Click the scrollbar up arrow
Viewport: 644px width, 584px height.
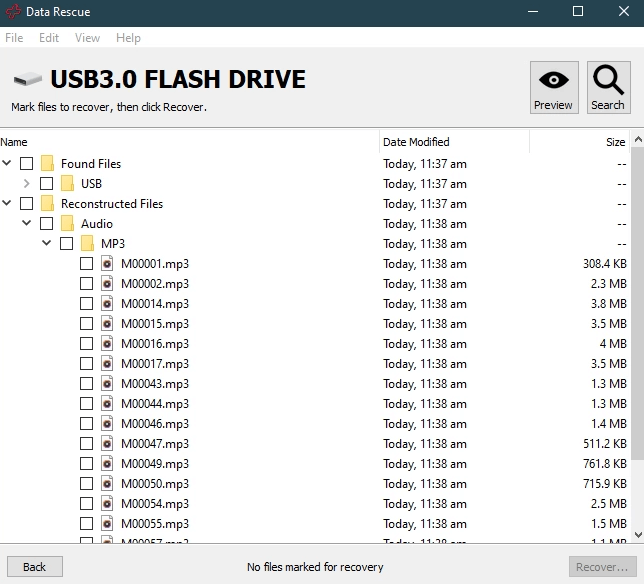(638, 140)
